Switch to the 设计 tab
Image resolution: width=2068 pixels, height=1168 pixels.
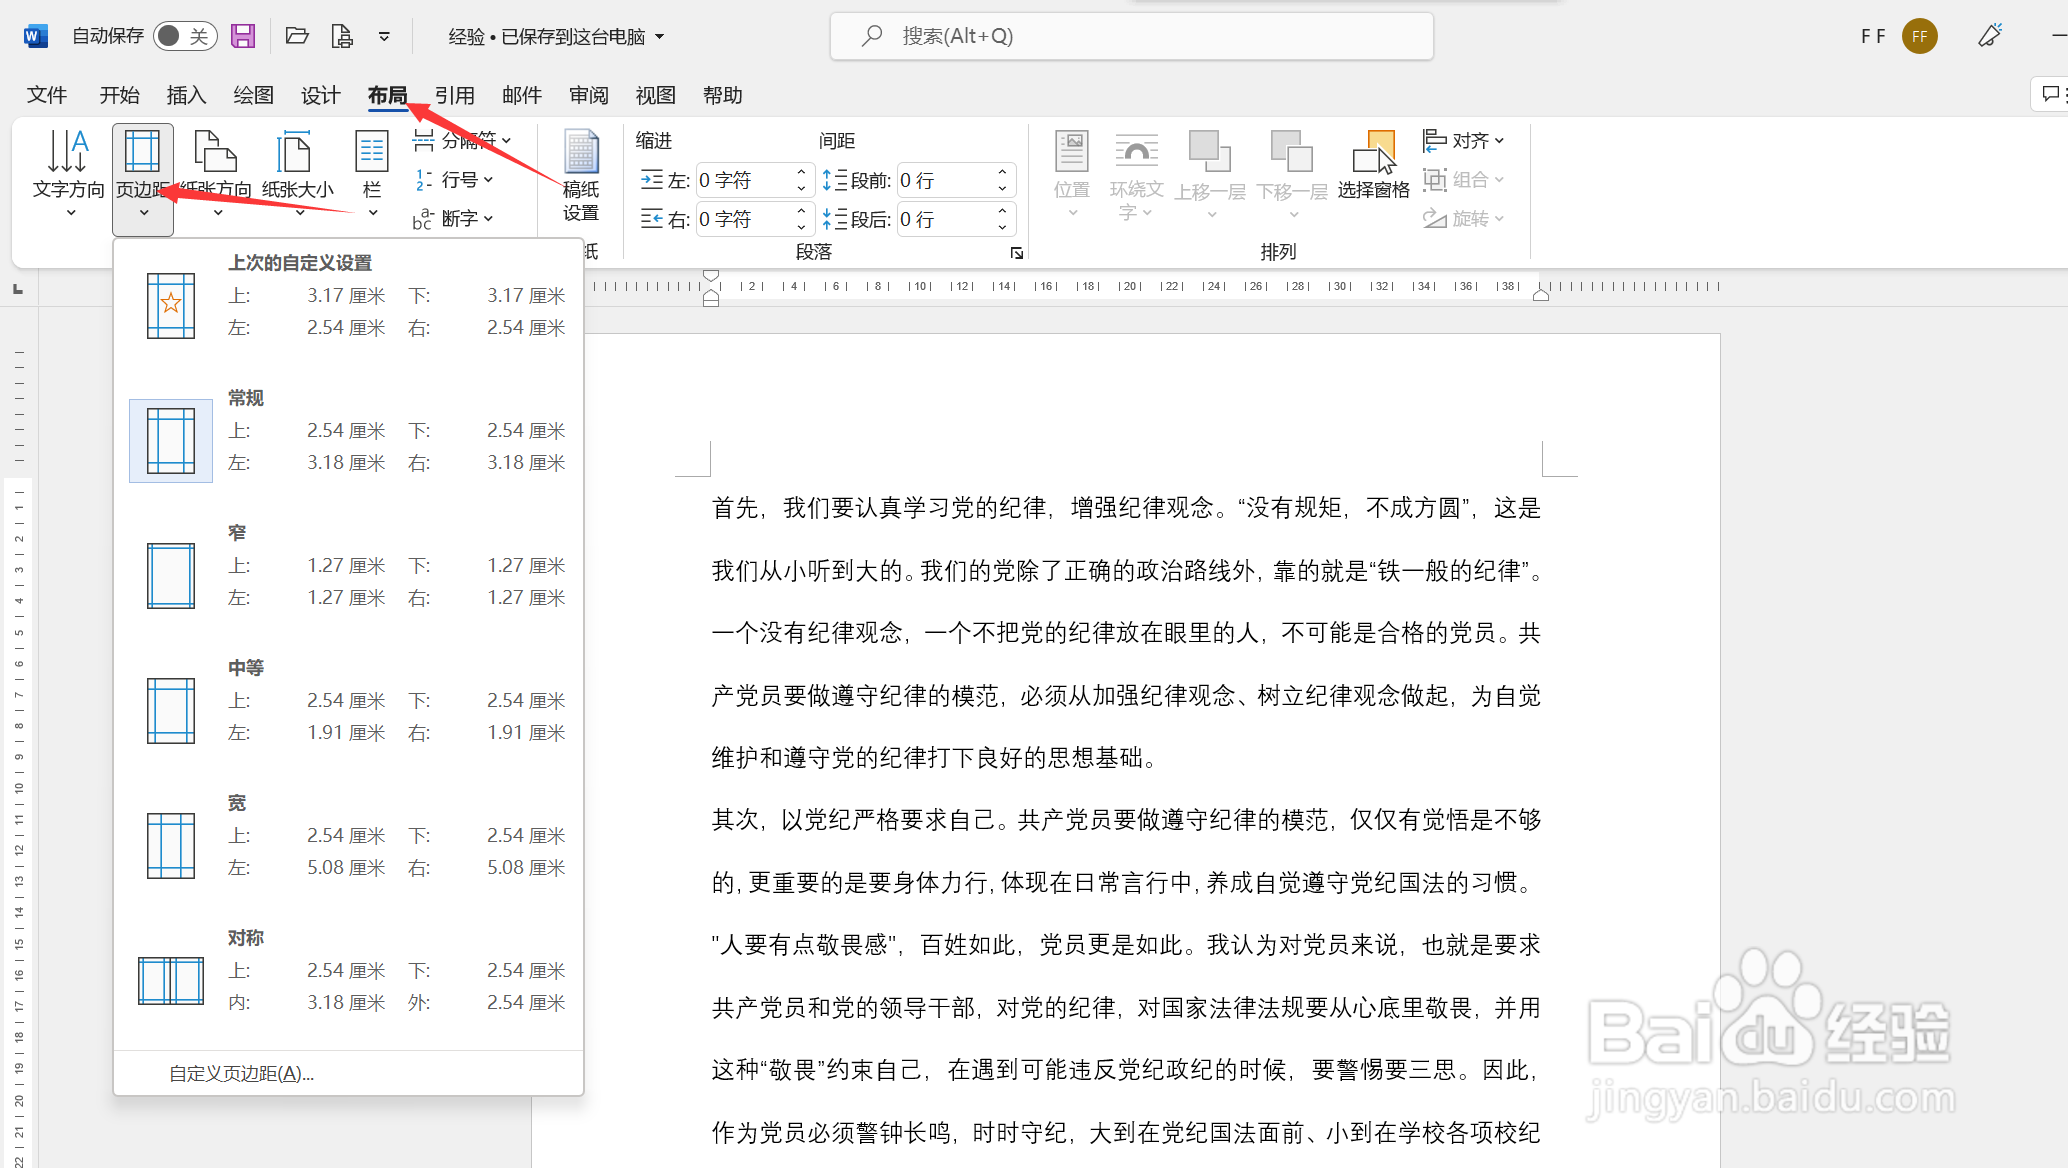[x=320, y=95]
